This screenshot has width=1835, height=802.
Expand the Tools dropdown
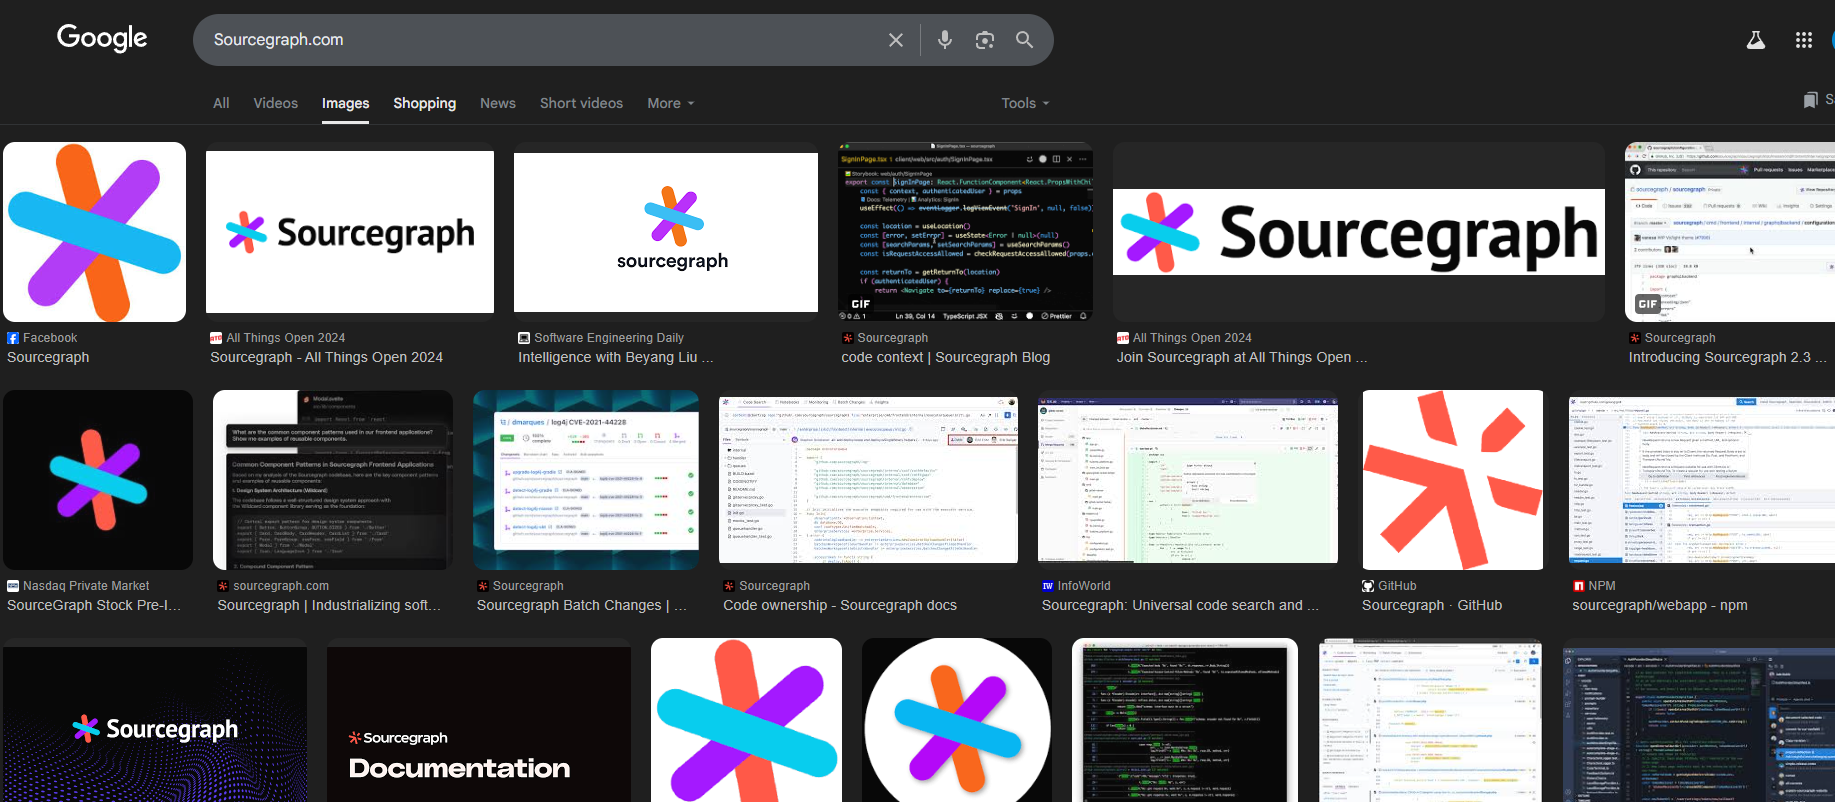pyautogui.click(x=1026, y=103)
